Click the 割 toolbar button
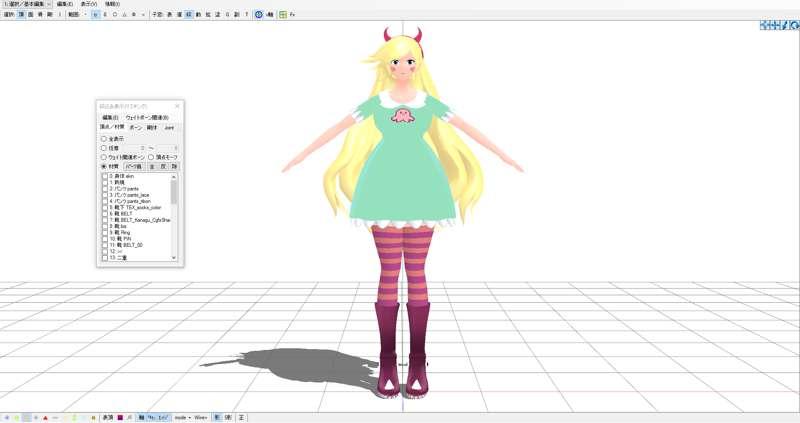The width and height of the screenshot is (800, 423). pyautogui.click(x=237, y=14)
